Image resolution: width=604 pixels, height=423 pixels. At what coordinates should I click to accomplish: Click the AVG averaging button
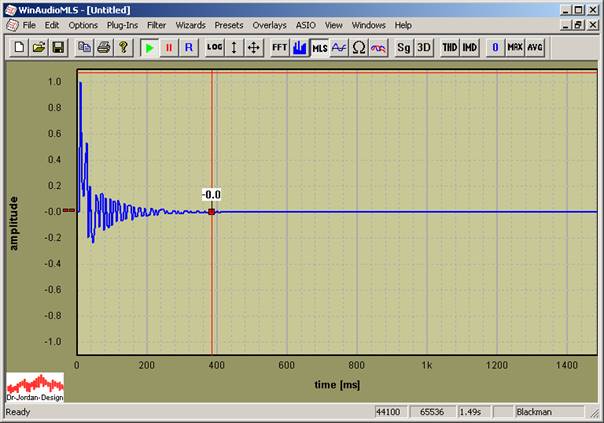535,47
